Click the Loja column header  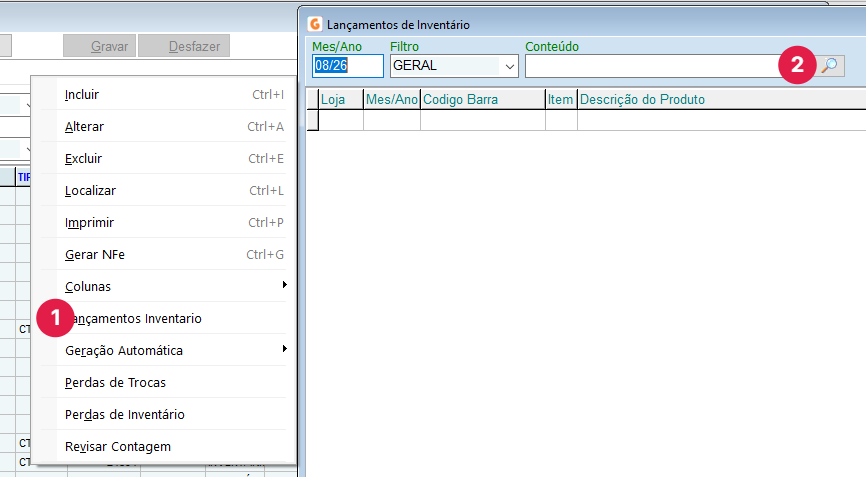point(341,99)
